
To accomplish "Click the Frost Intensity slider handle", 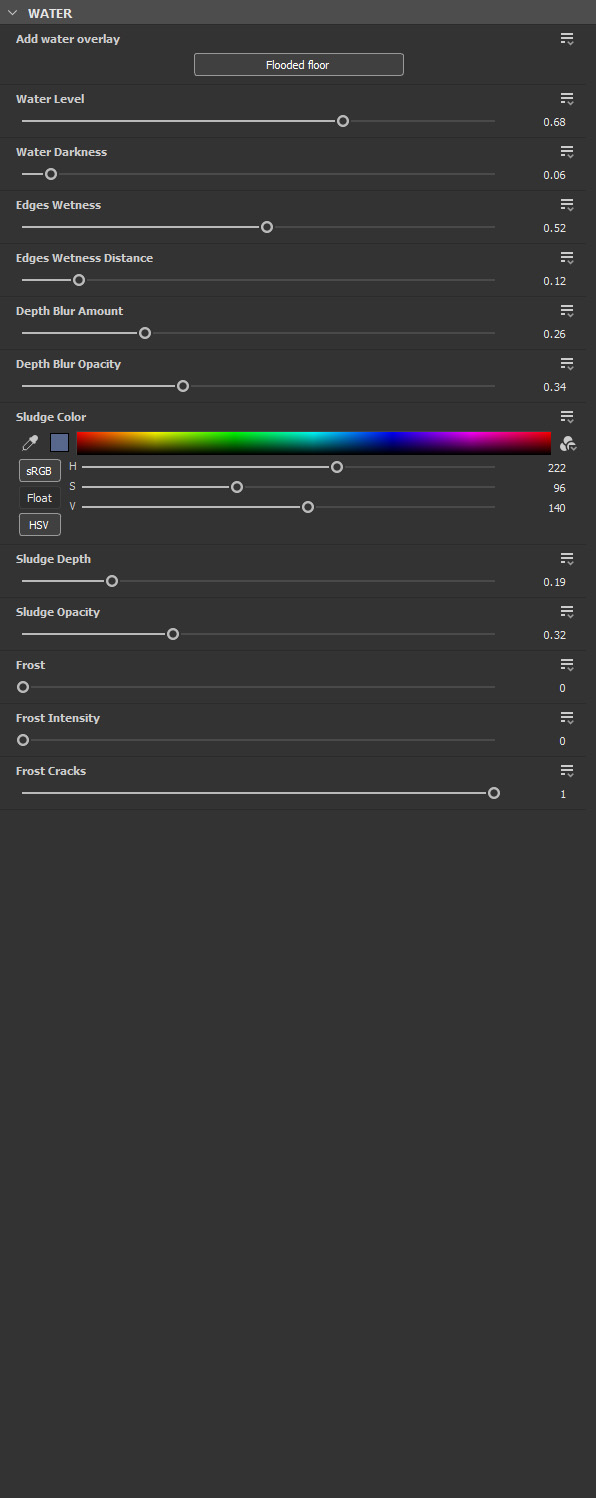I will pyautogui.click(x=23, y=740).
